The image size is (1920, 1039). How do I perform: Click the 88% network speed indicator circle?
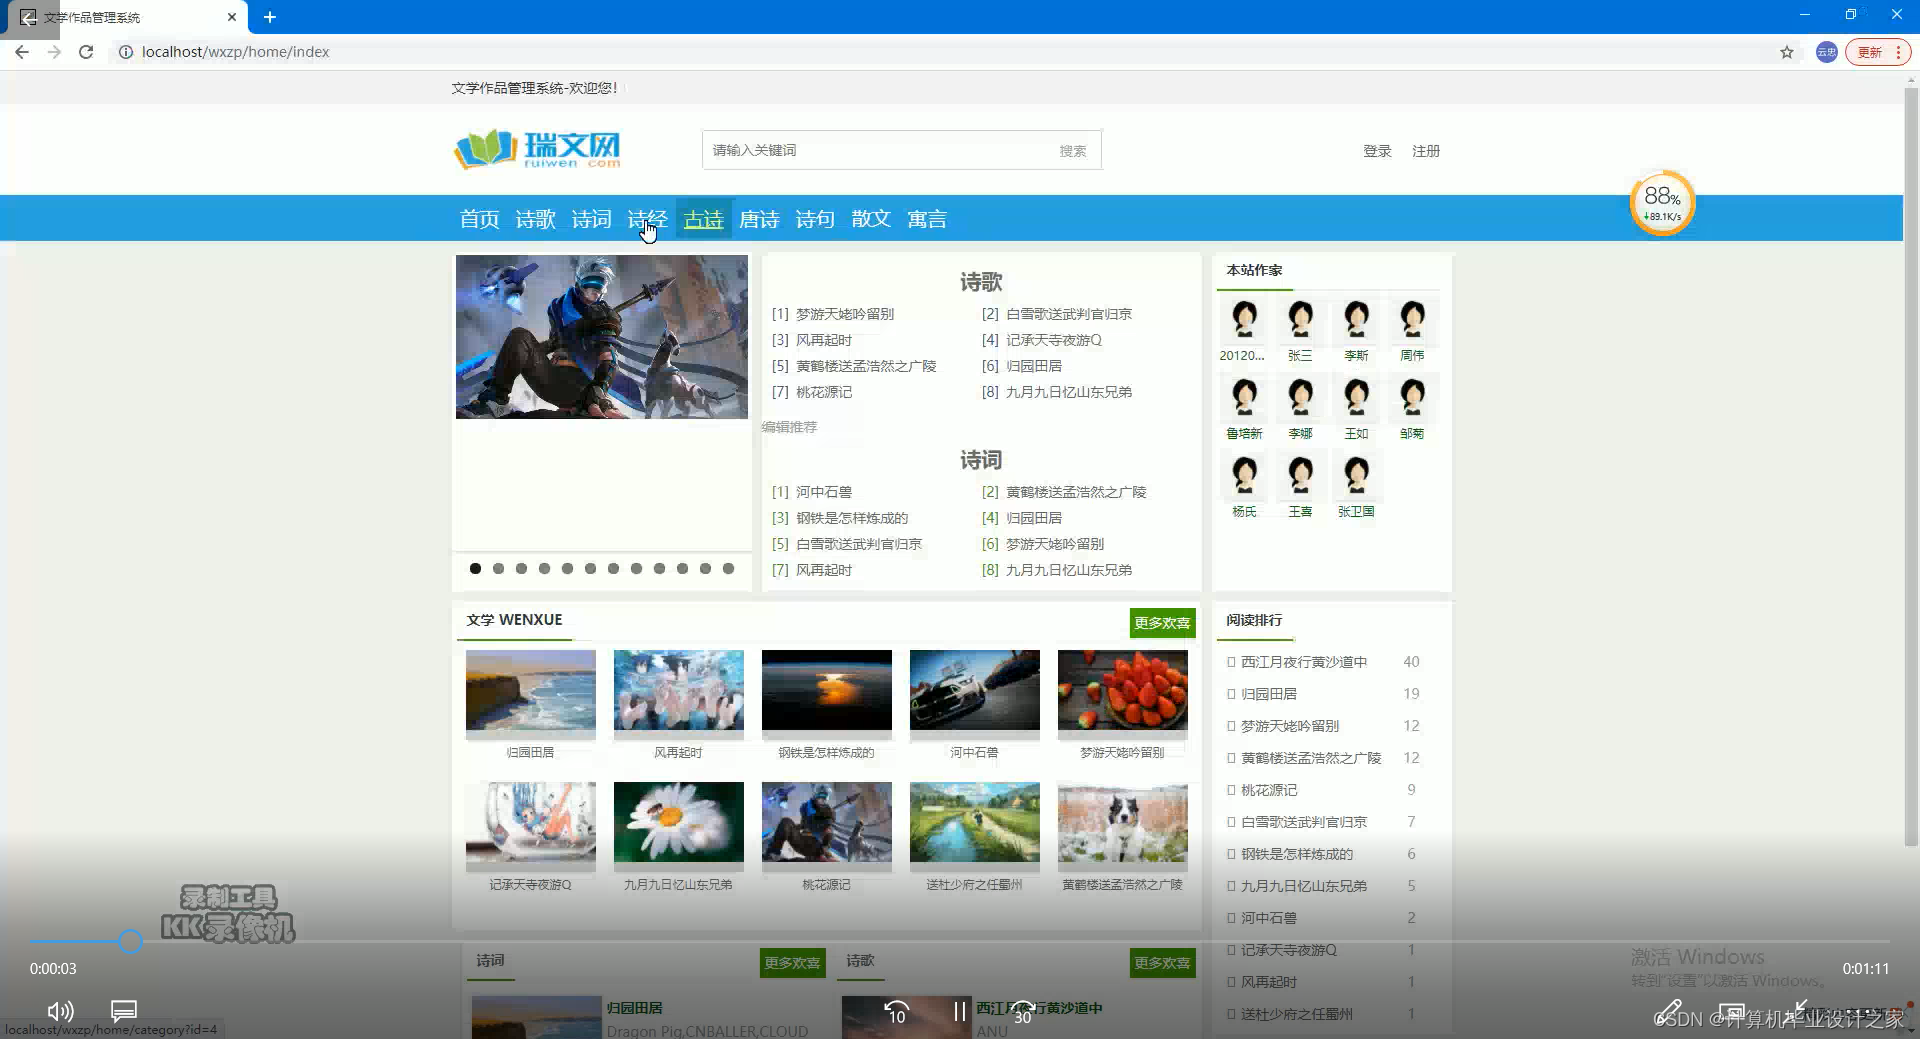pyautogui.click(x=1660, y=201)
